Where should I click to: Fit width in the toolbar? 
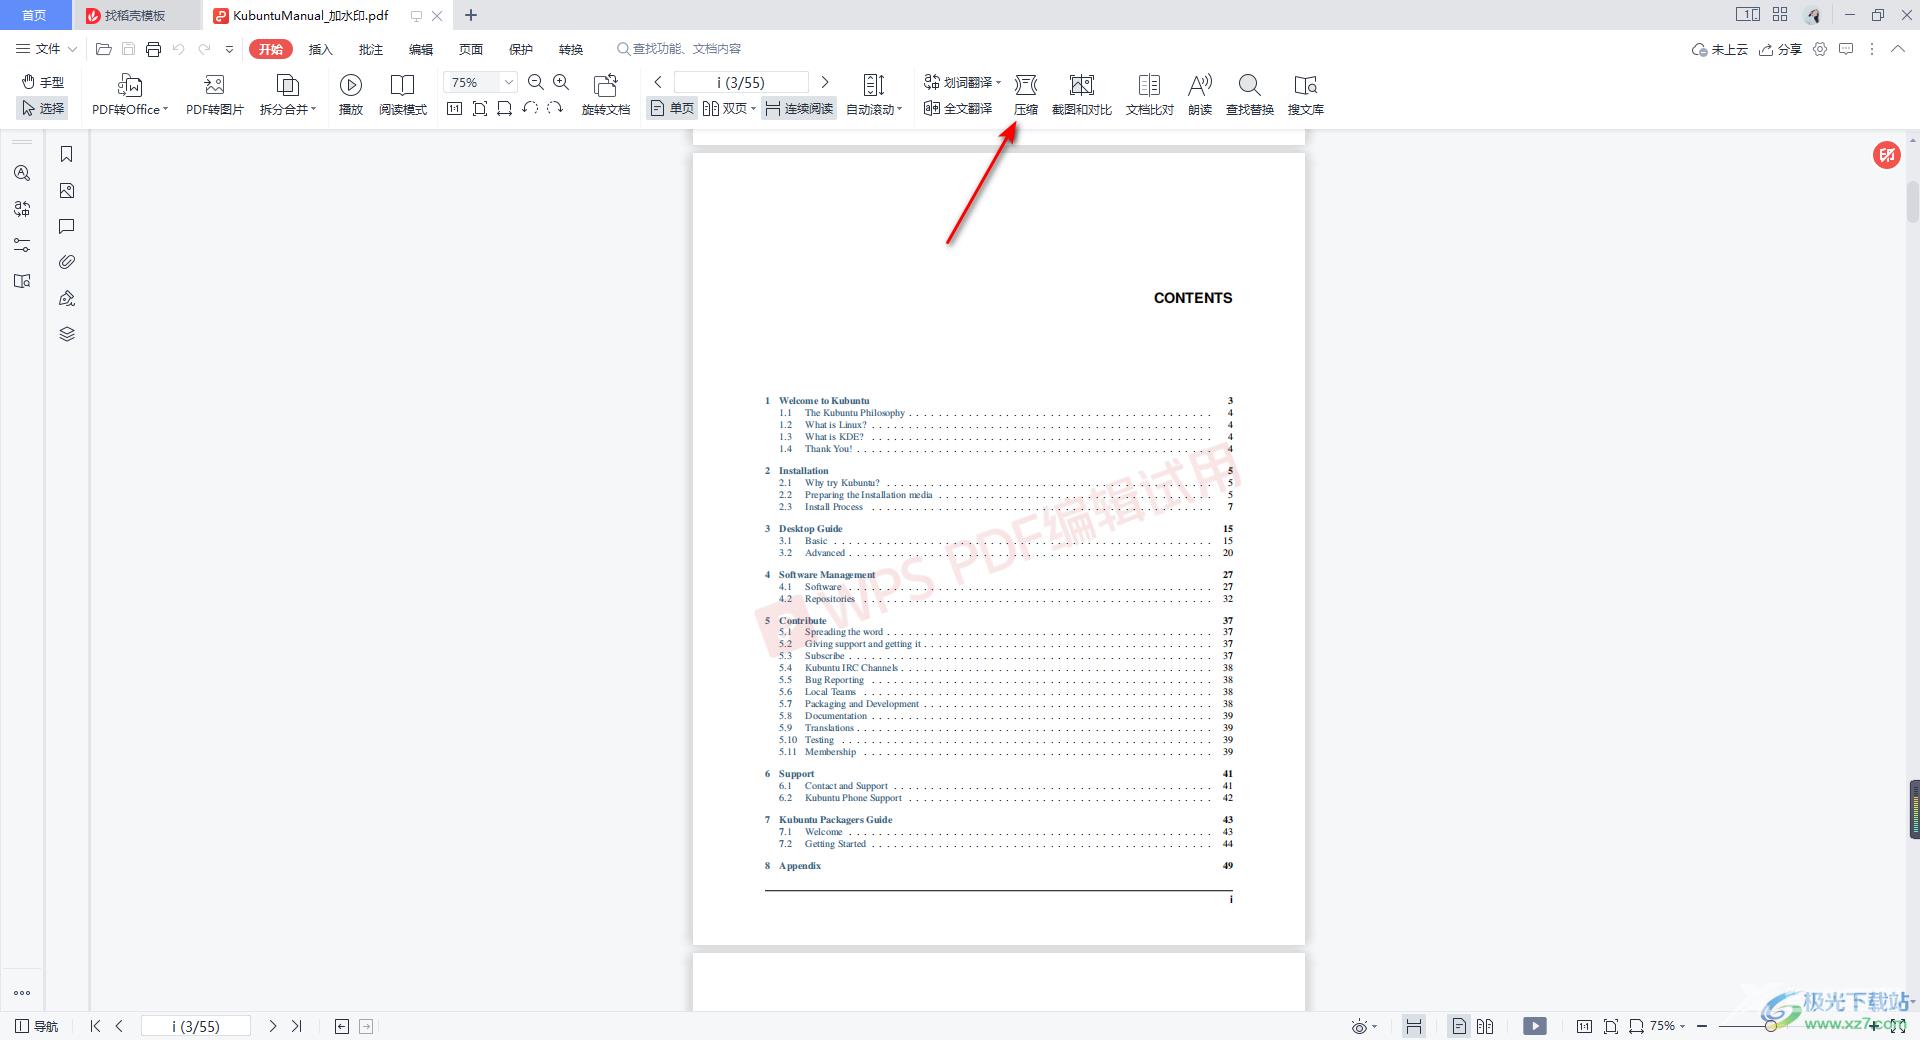505,108
